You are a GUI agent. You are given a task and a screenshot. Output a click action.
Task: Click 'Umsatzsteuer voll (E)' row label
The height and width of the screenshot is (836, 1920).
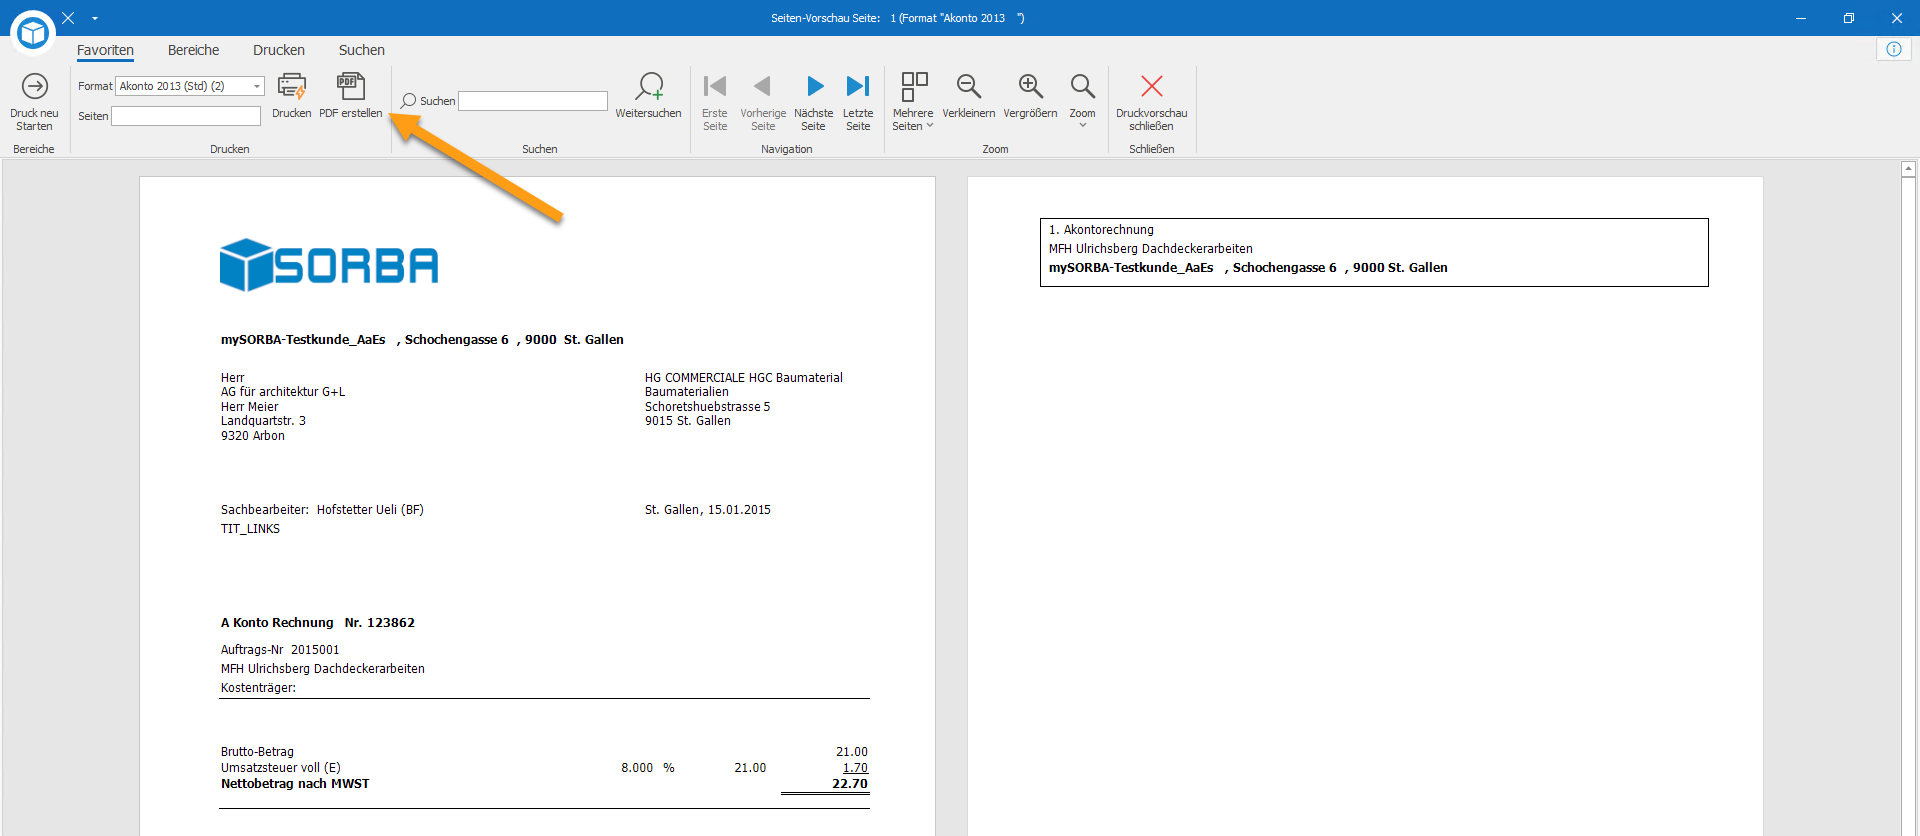pyautogui.click(x=281, y=768)
